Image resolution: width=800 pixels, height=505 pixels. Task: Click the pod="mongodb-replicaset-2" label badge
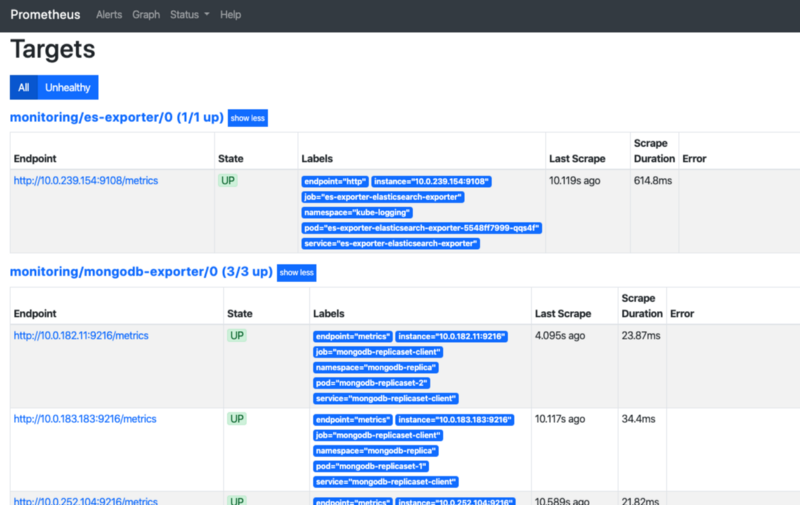pyautogui.click(x=371, y=383)
